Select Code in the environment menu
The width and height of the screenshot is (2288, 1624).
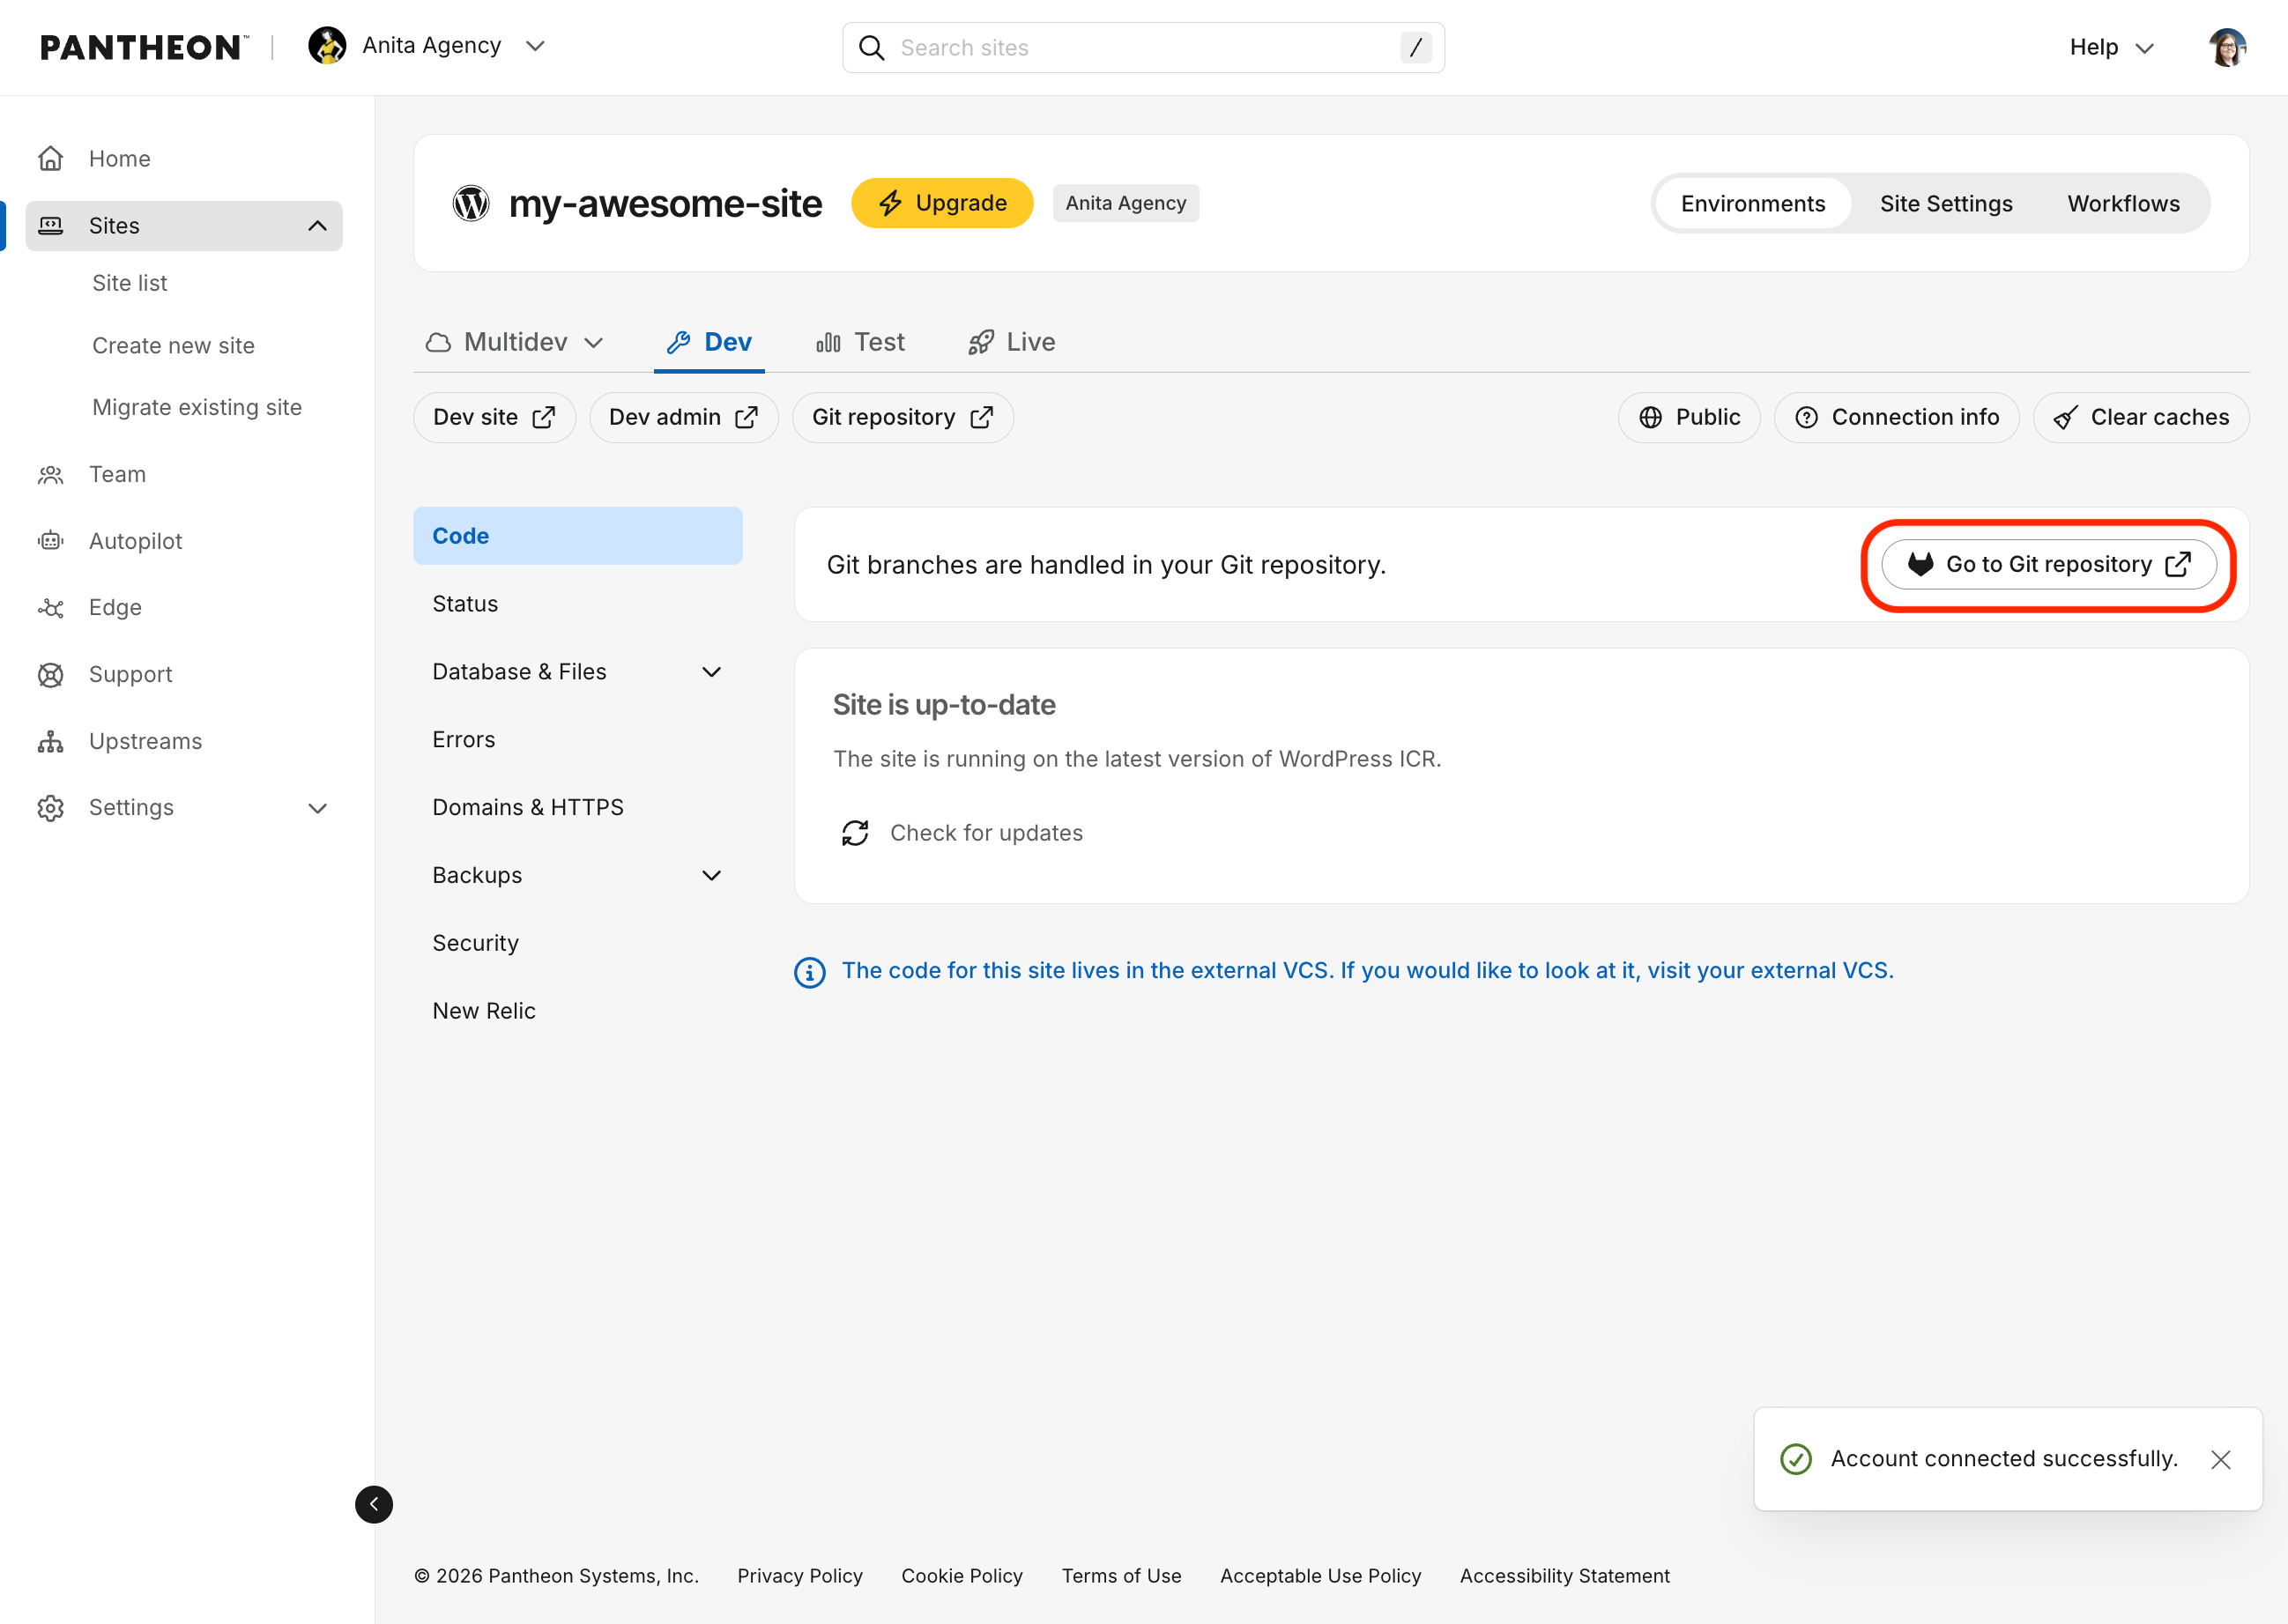pos(578,536)
